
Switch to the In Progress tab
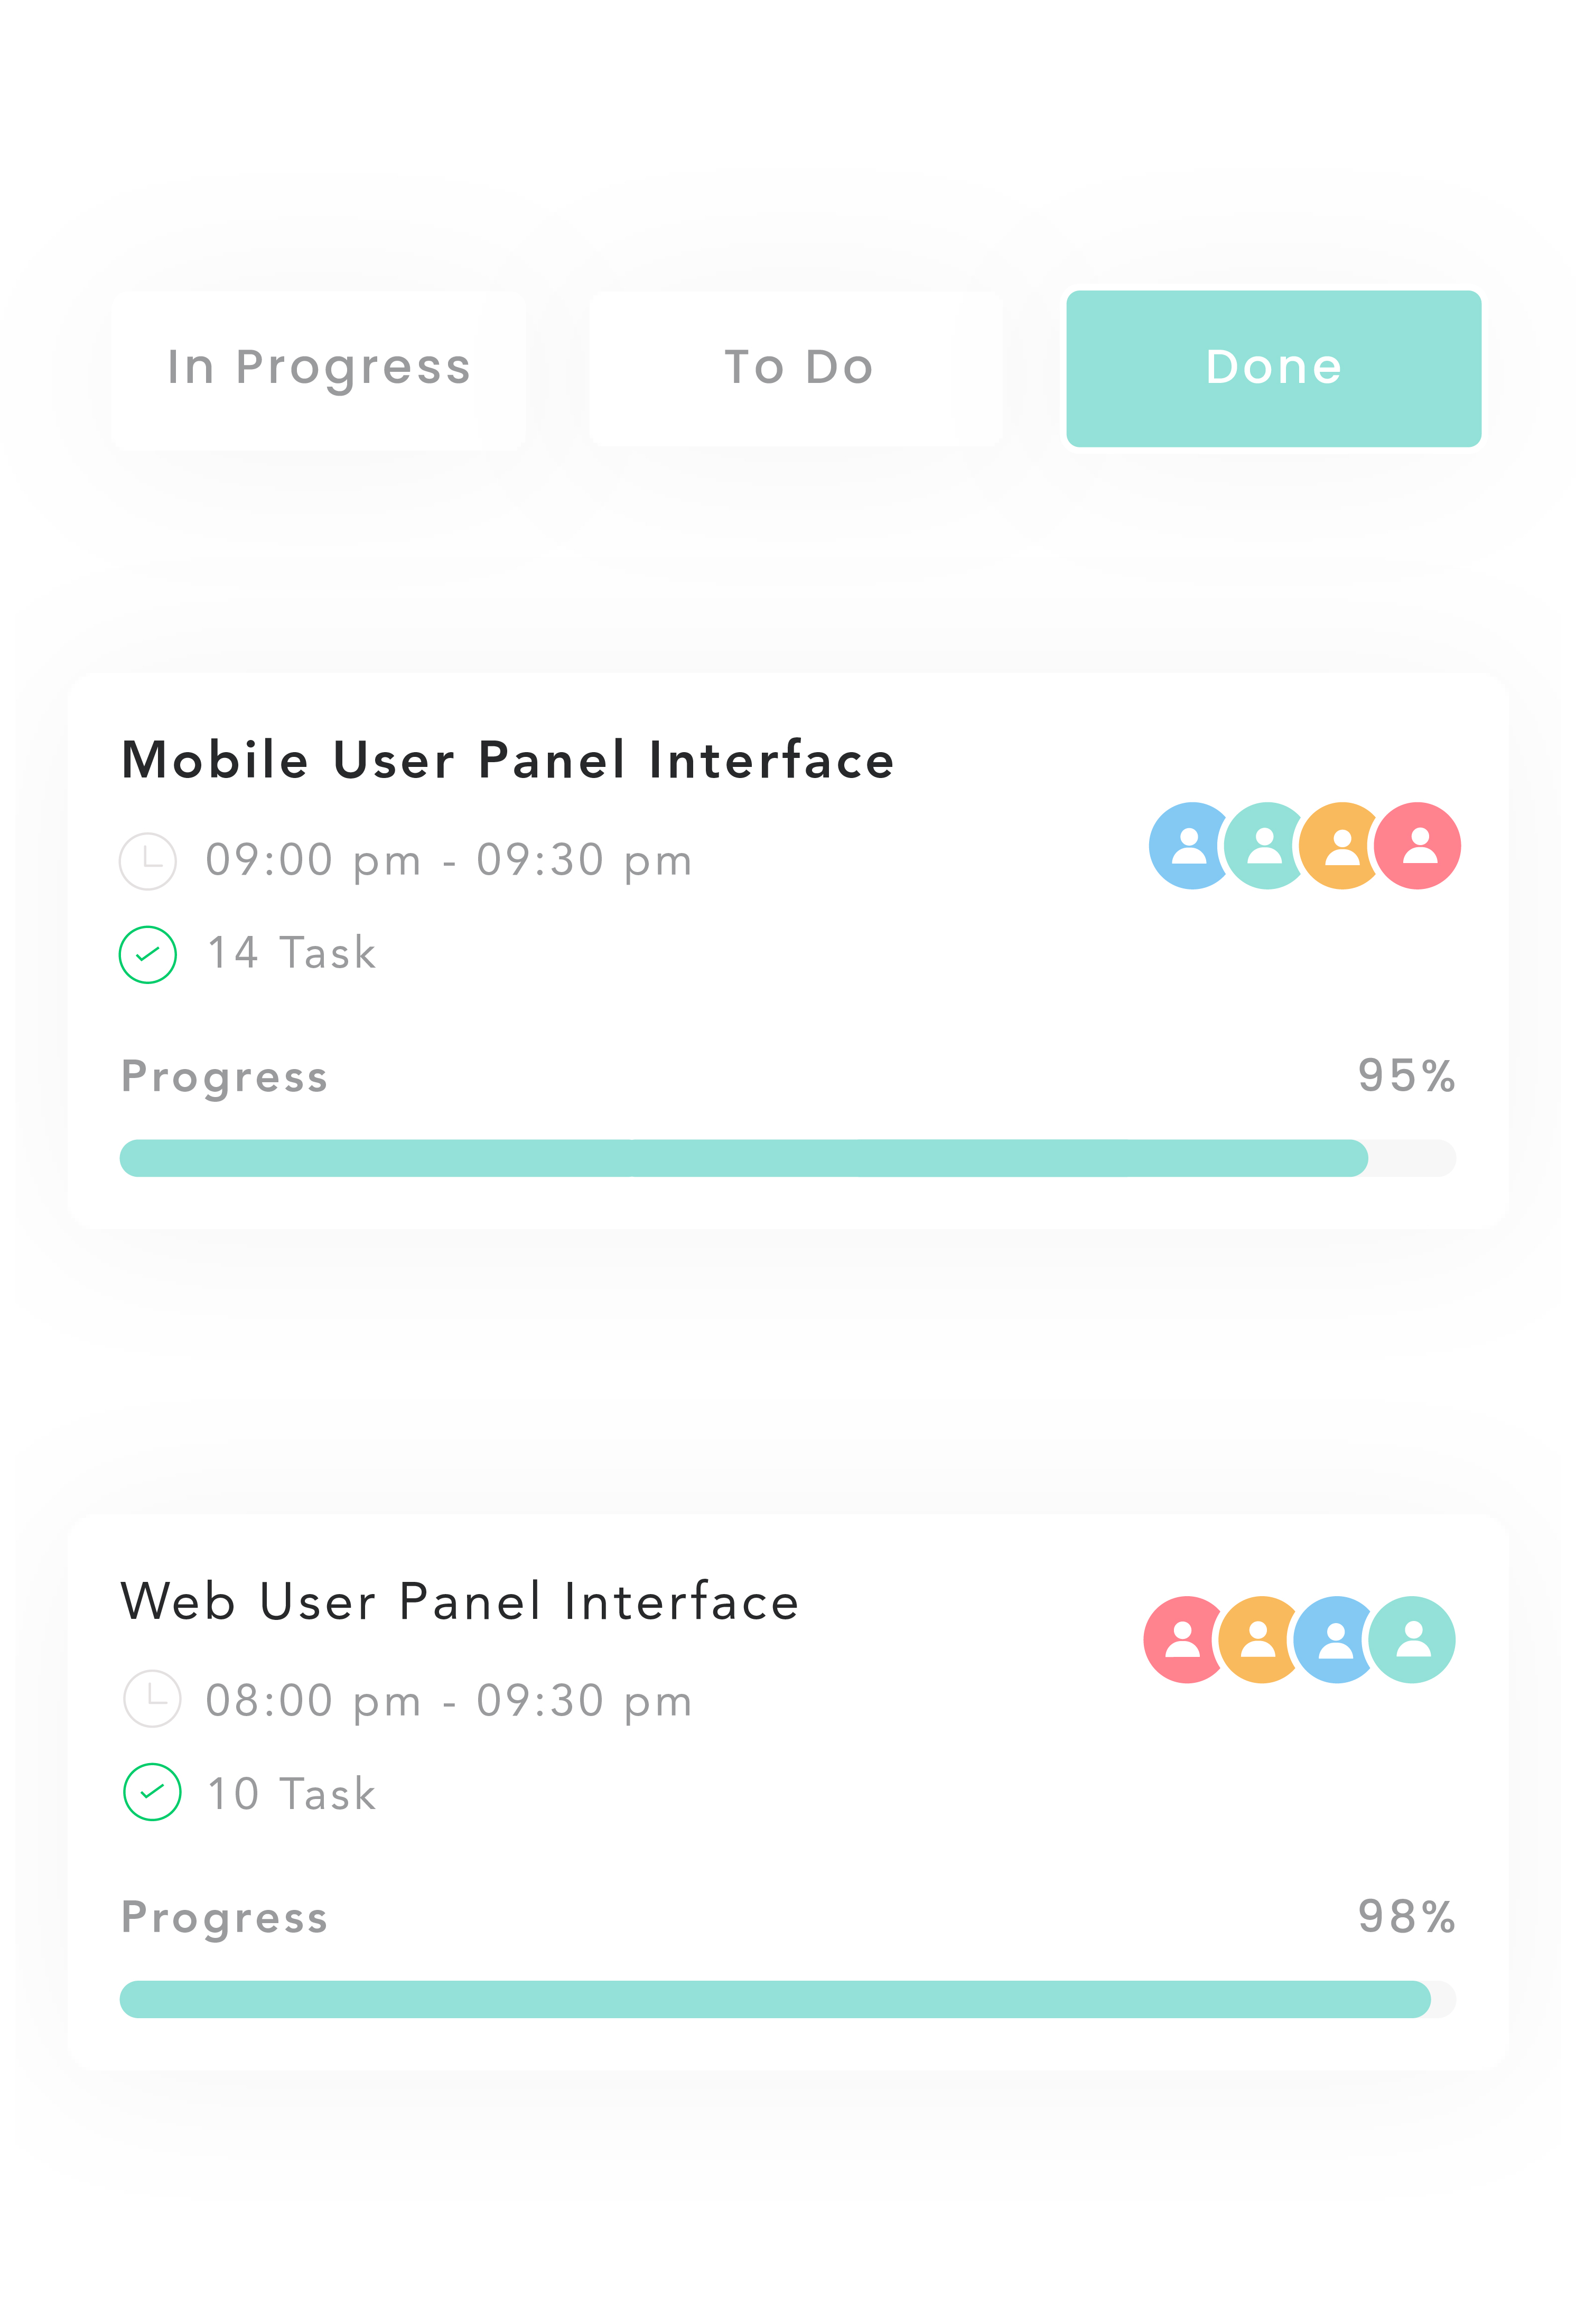click(x=319, y=368)
